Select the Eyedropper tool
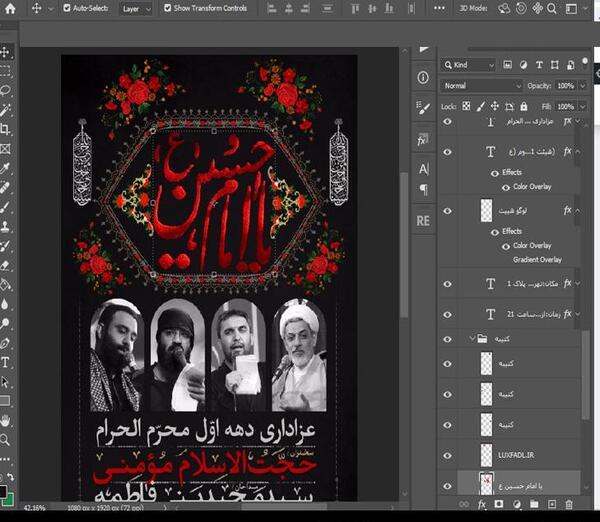The image size is (600, 522). point(5,168)
